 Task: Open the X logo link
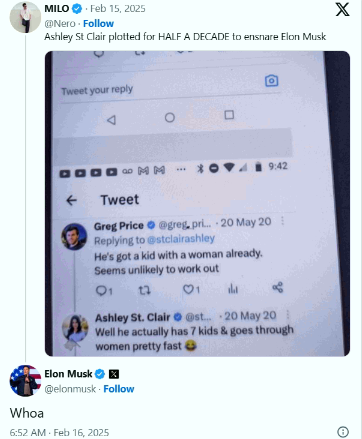pyautogui.click(x=343, y=9)
